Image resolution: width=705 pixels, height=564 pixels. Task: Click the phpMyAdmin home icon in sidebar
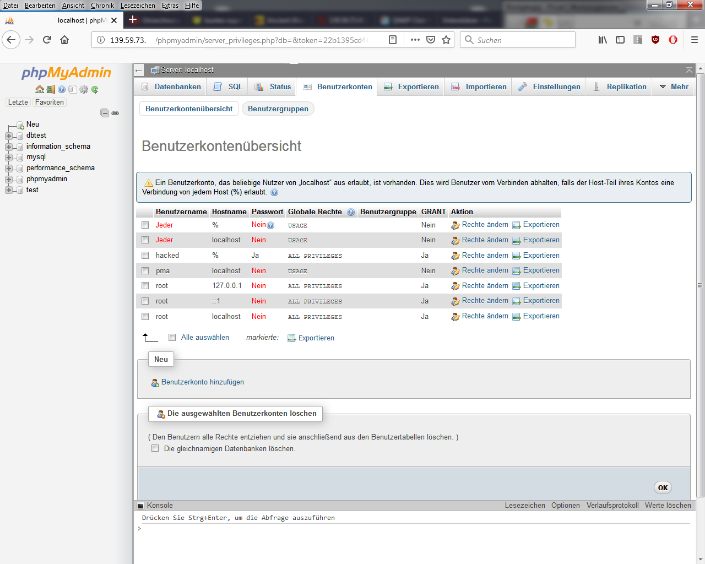(39, 90)
